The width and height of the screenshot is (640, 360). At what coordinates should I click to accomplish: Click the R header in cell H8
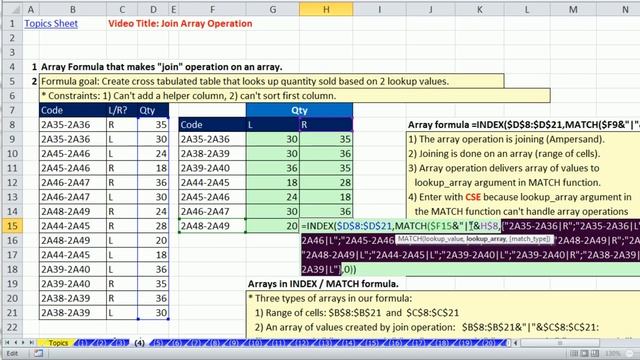pos(326,124)
